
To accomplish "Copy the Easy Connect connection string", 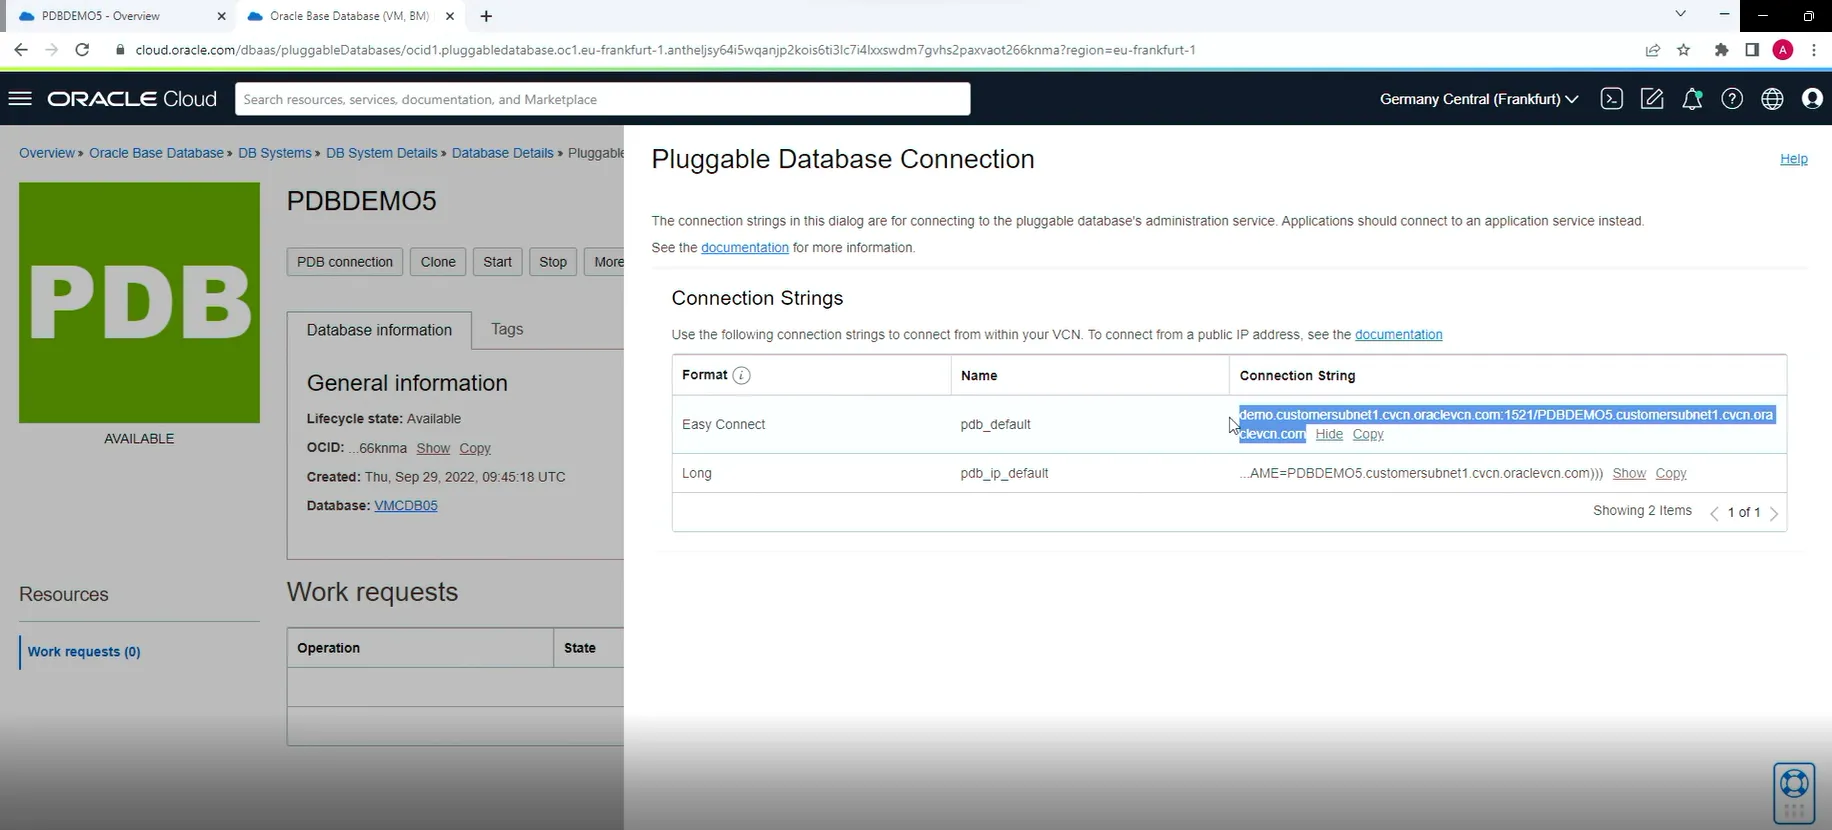I will point(1368,434).
